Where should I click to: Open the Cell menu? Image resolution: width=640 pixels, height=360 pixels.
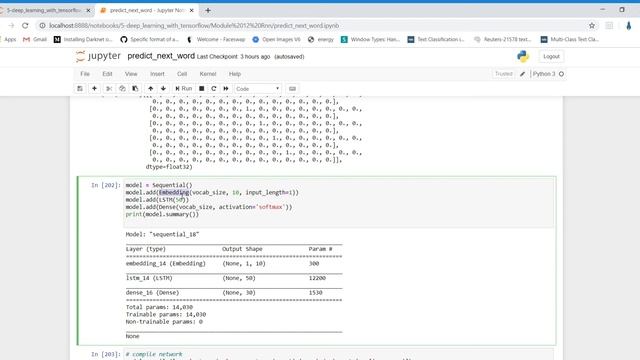(182, 74)
